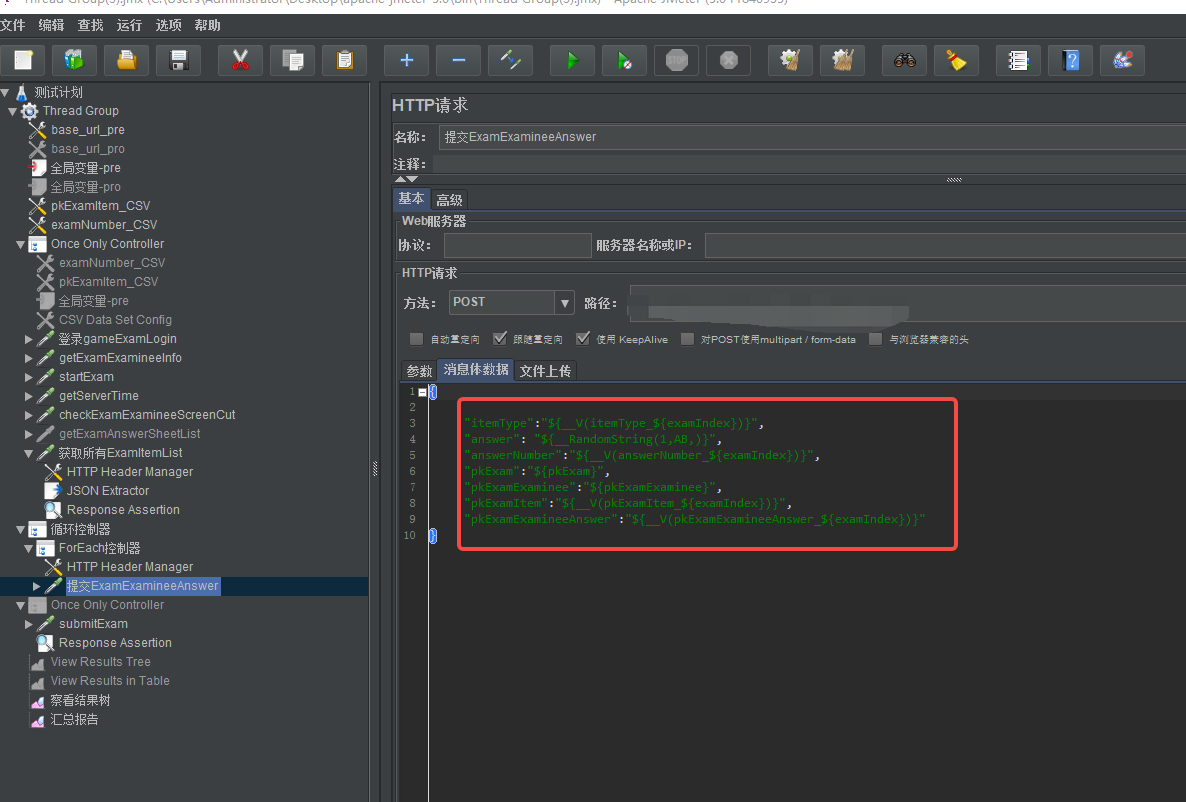Click the 名称 name input field

(812, 137)
